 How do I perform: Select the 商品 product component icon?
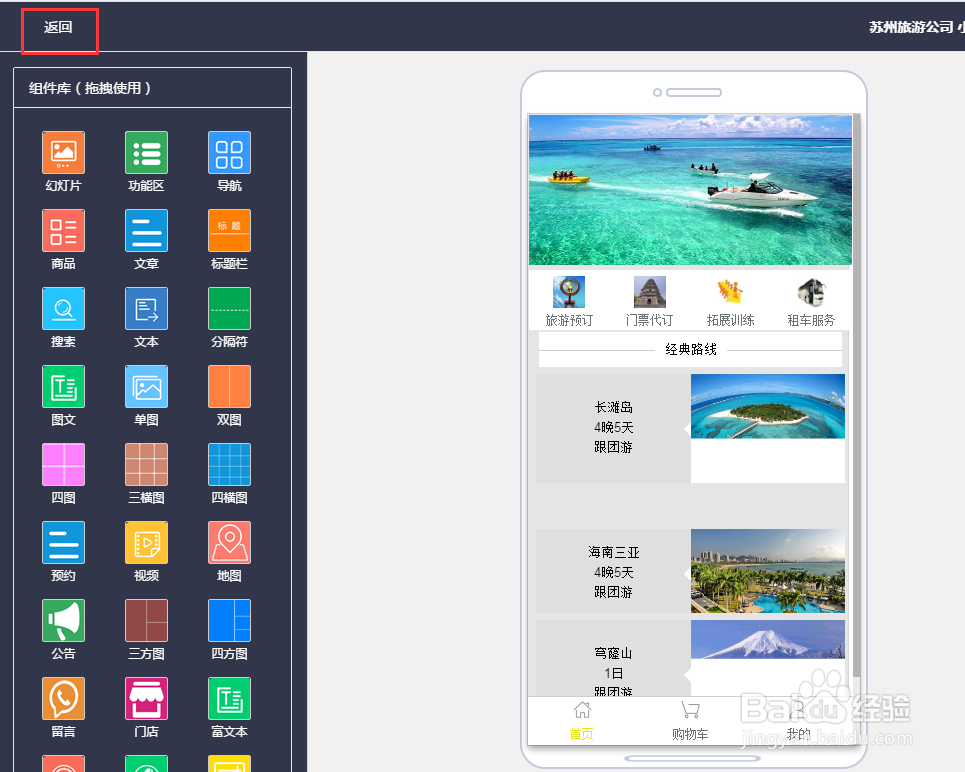pos(63,231)
